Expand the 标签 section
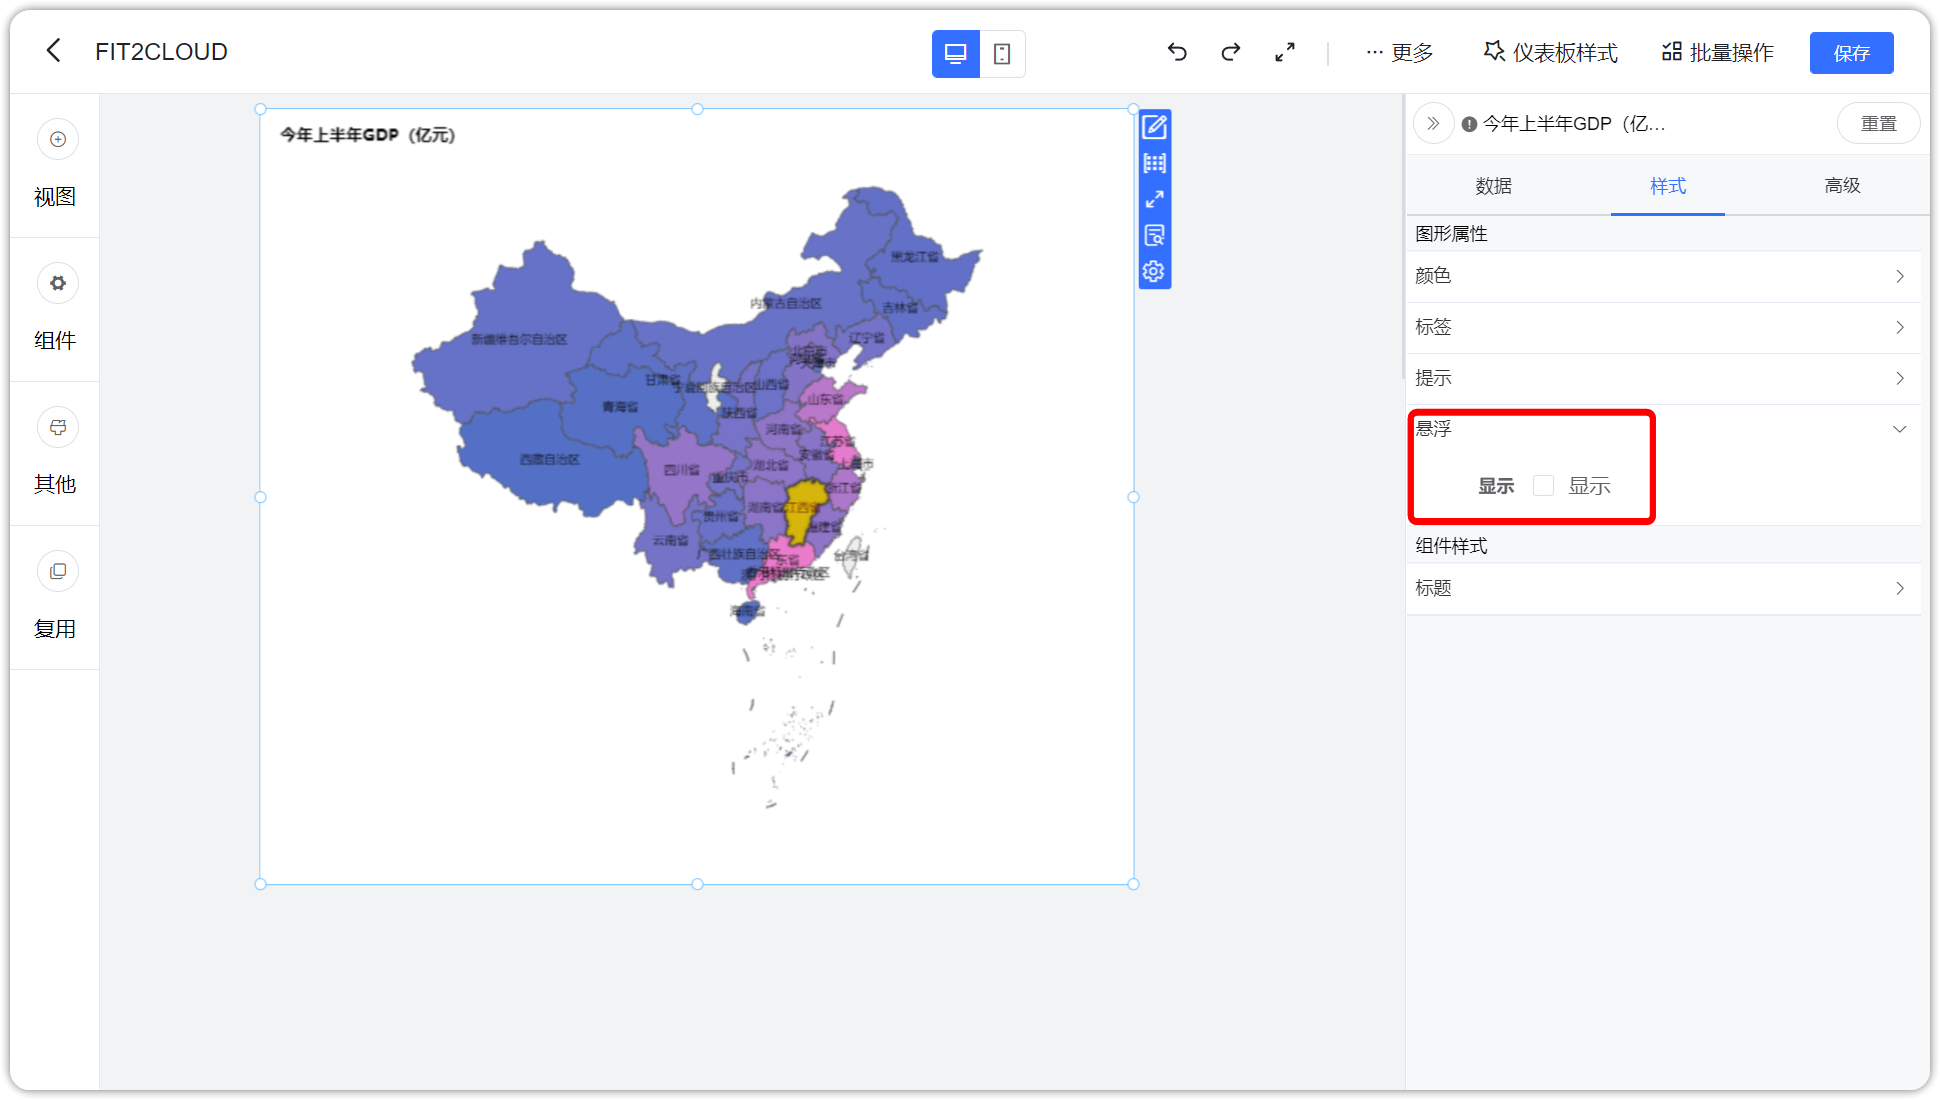Screen dimensions: 1940x1100 (1664, 327)
